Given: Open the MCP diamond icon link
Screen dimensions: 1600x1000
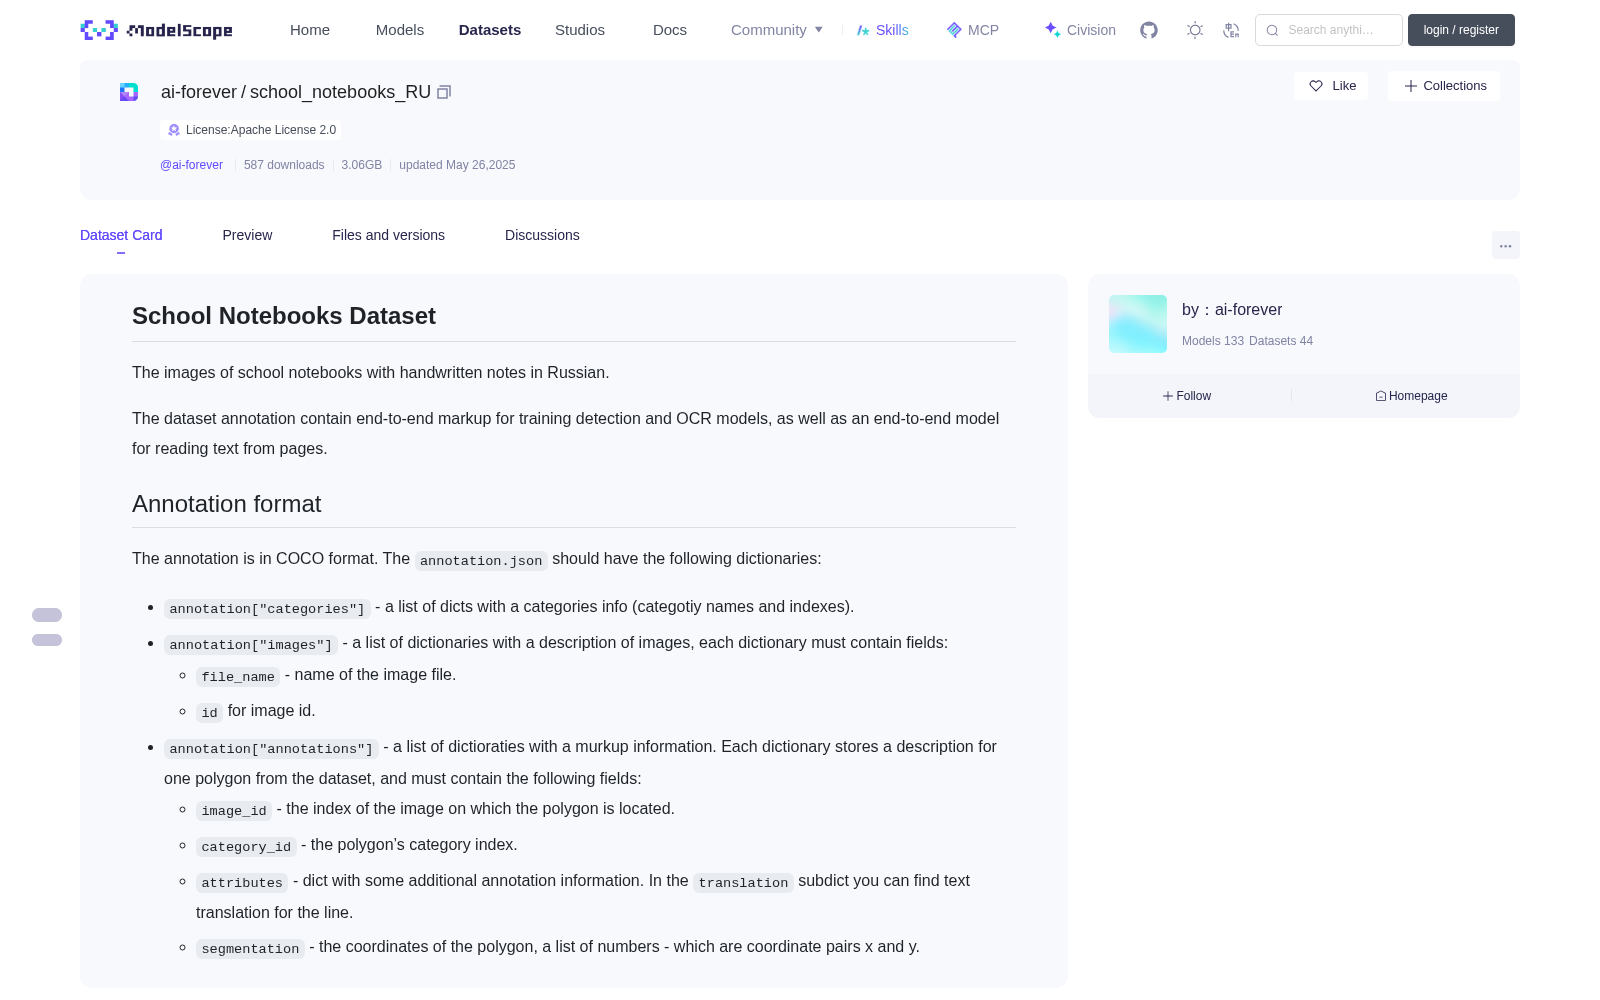Looking at the screenshot, I should pyautogui.click(x=972, y=30).
